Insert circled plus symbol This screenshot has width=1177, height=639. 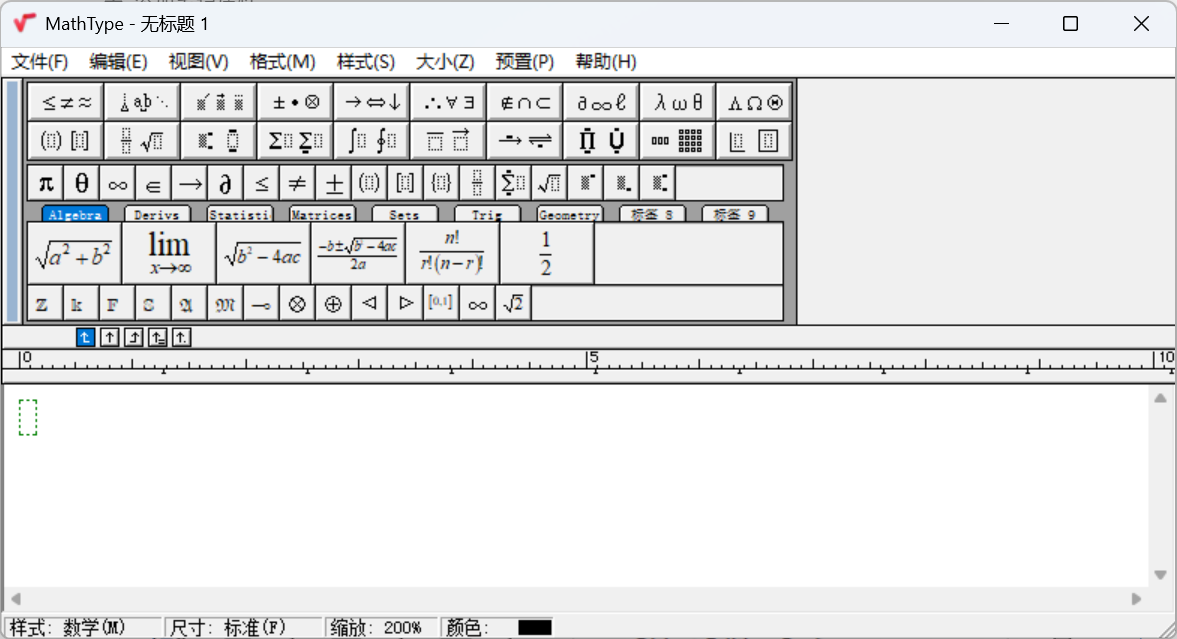333,304
